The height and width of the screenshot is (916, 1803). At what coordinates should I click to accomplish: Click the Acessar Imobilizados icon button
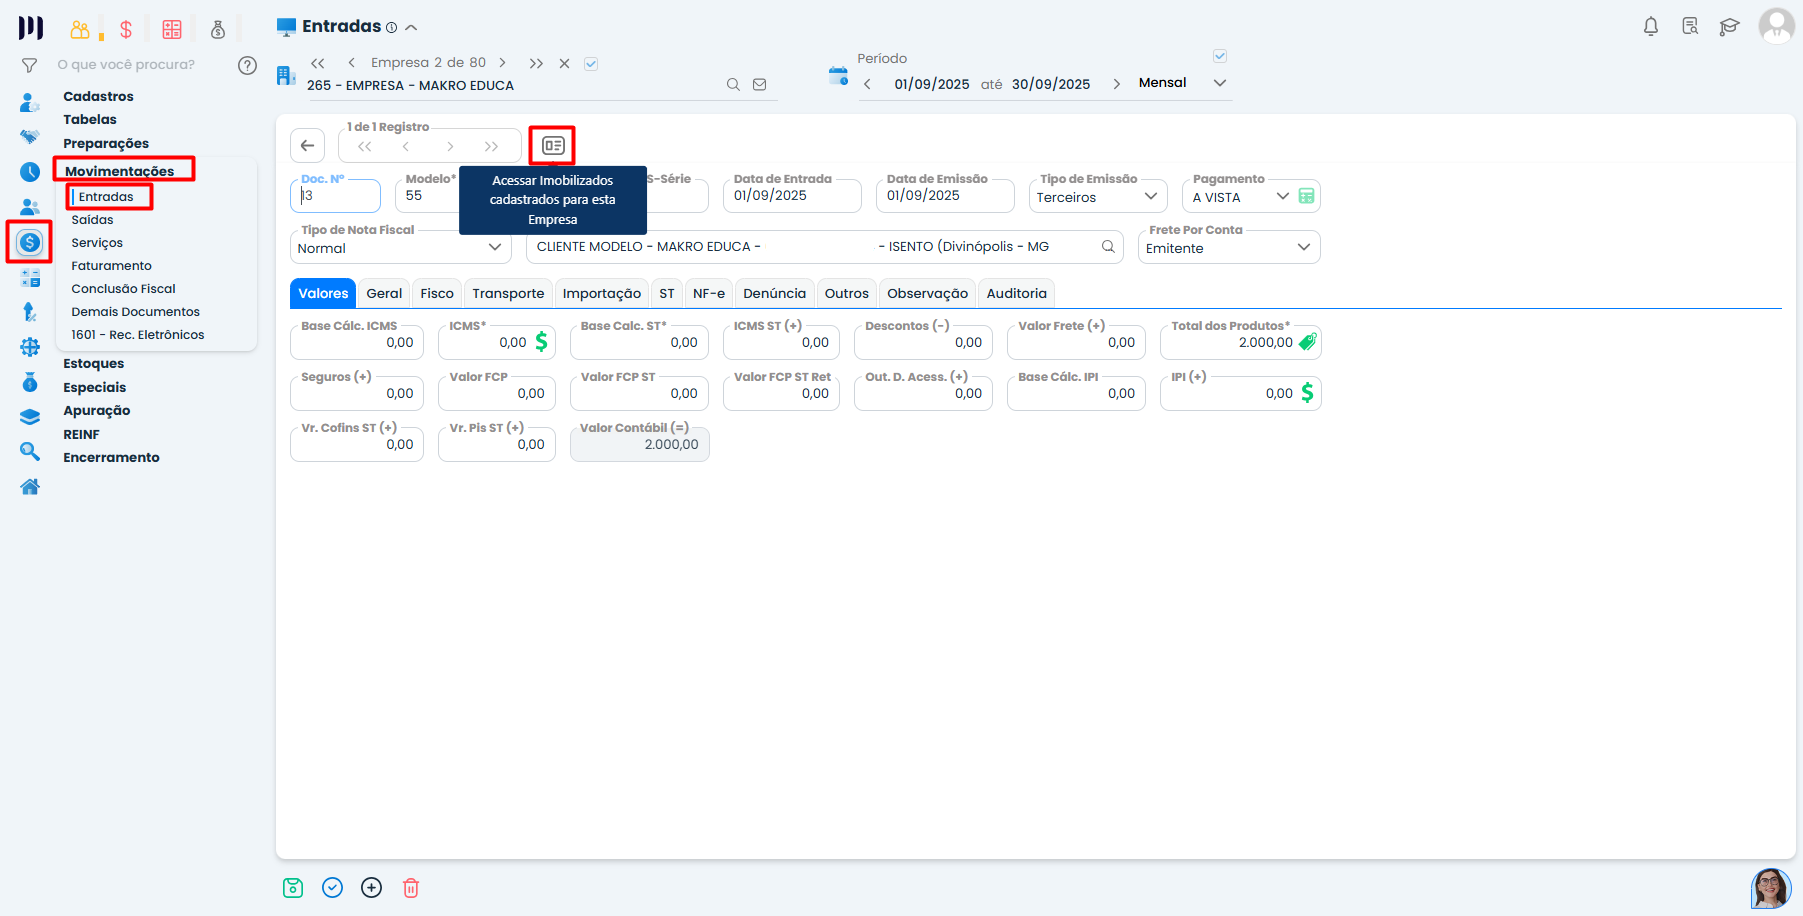pos(553,146)
